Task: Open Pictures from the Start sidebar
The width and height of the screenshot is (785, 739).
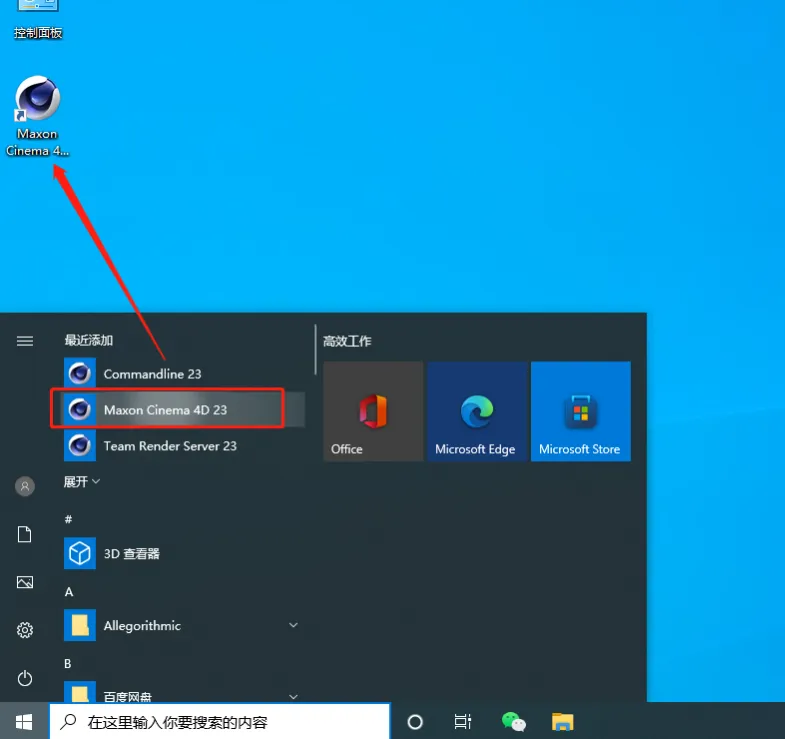Action: (x=25, y=582)
